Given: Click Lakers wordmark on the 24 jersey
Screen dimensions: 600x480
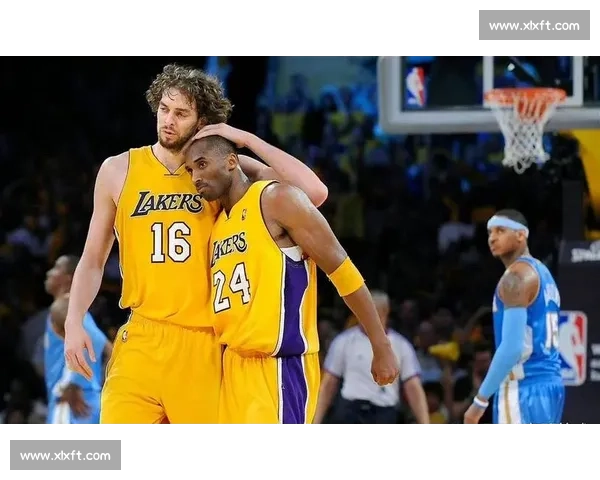Looking at the screenshot, I should point(229,245).
